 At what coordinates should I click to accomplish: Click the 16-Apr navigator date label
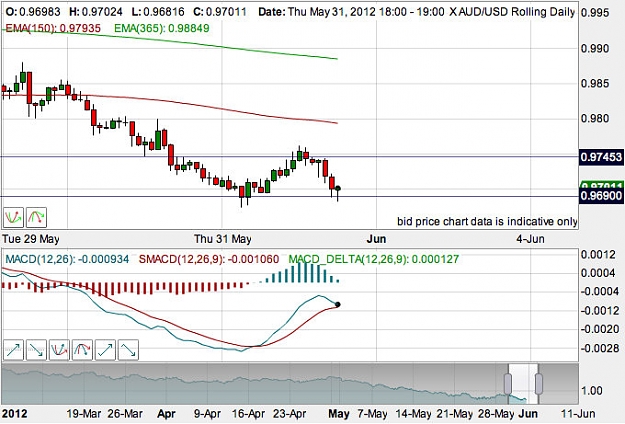tap(248, 414)
